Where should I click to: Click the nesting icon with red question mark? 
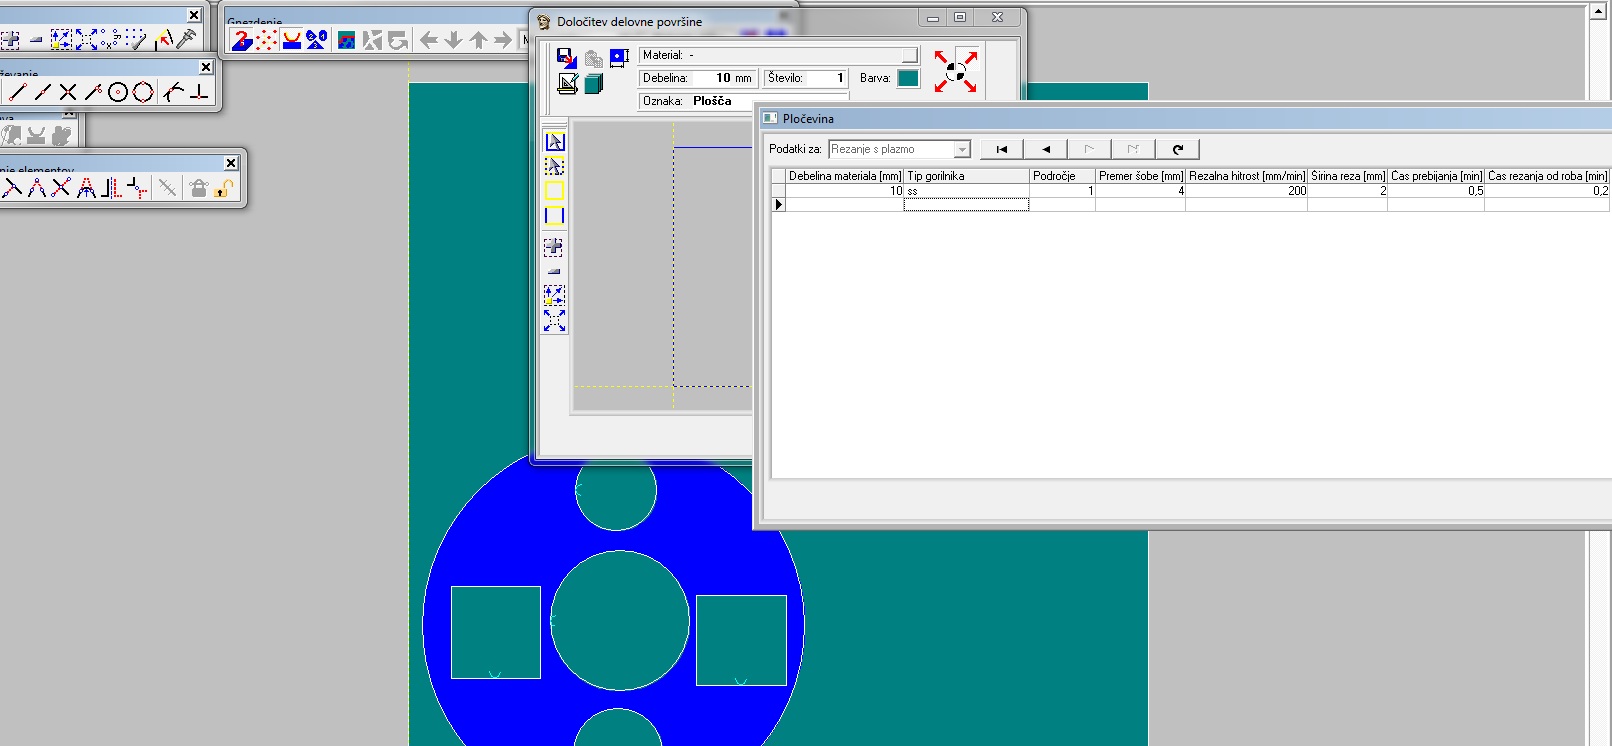[x=241, y=40]
